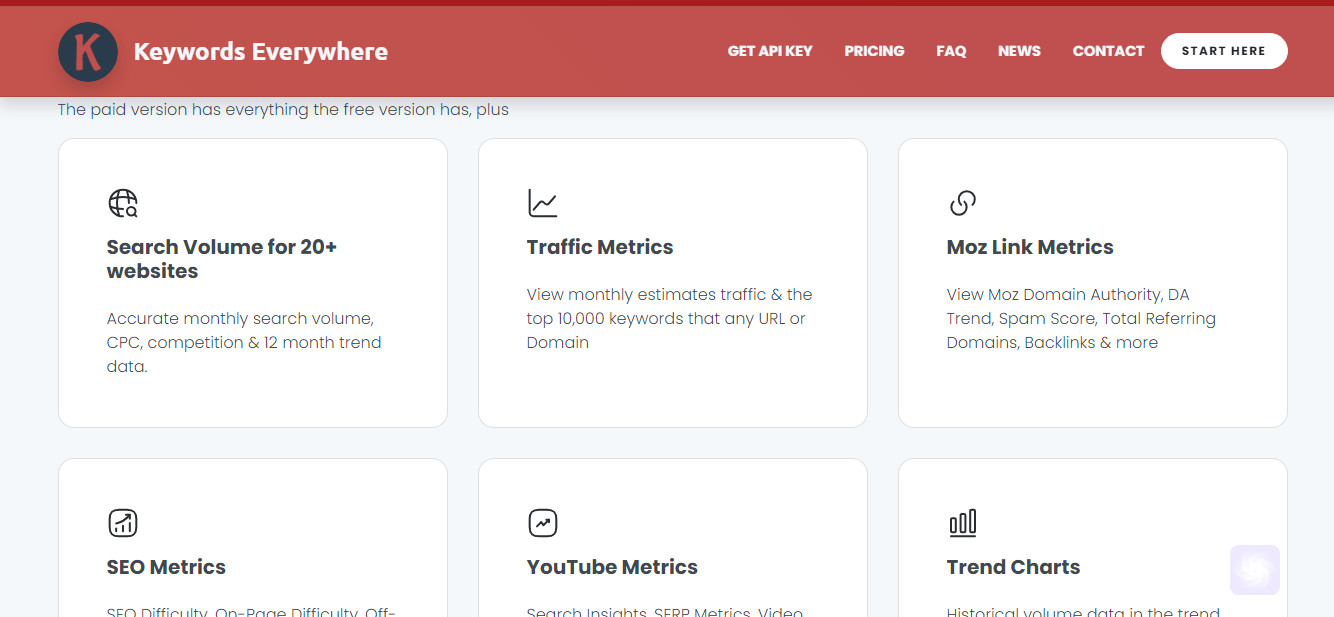Select the Trend Charts heading
The image size is (1334, 617).
[x=1013, y=567]
